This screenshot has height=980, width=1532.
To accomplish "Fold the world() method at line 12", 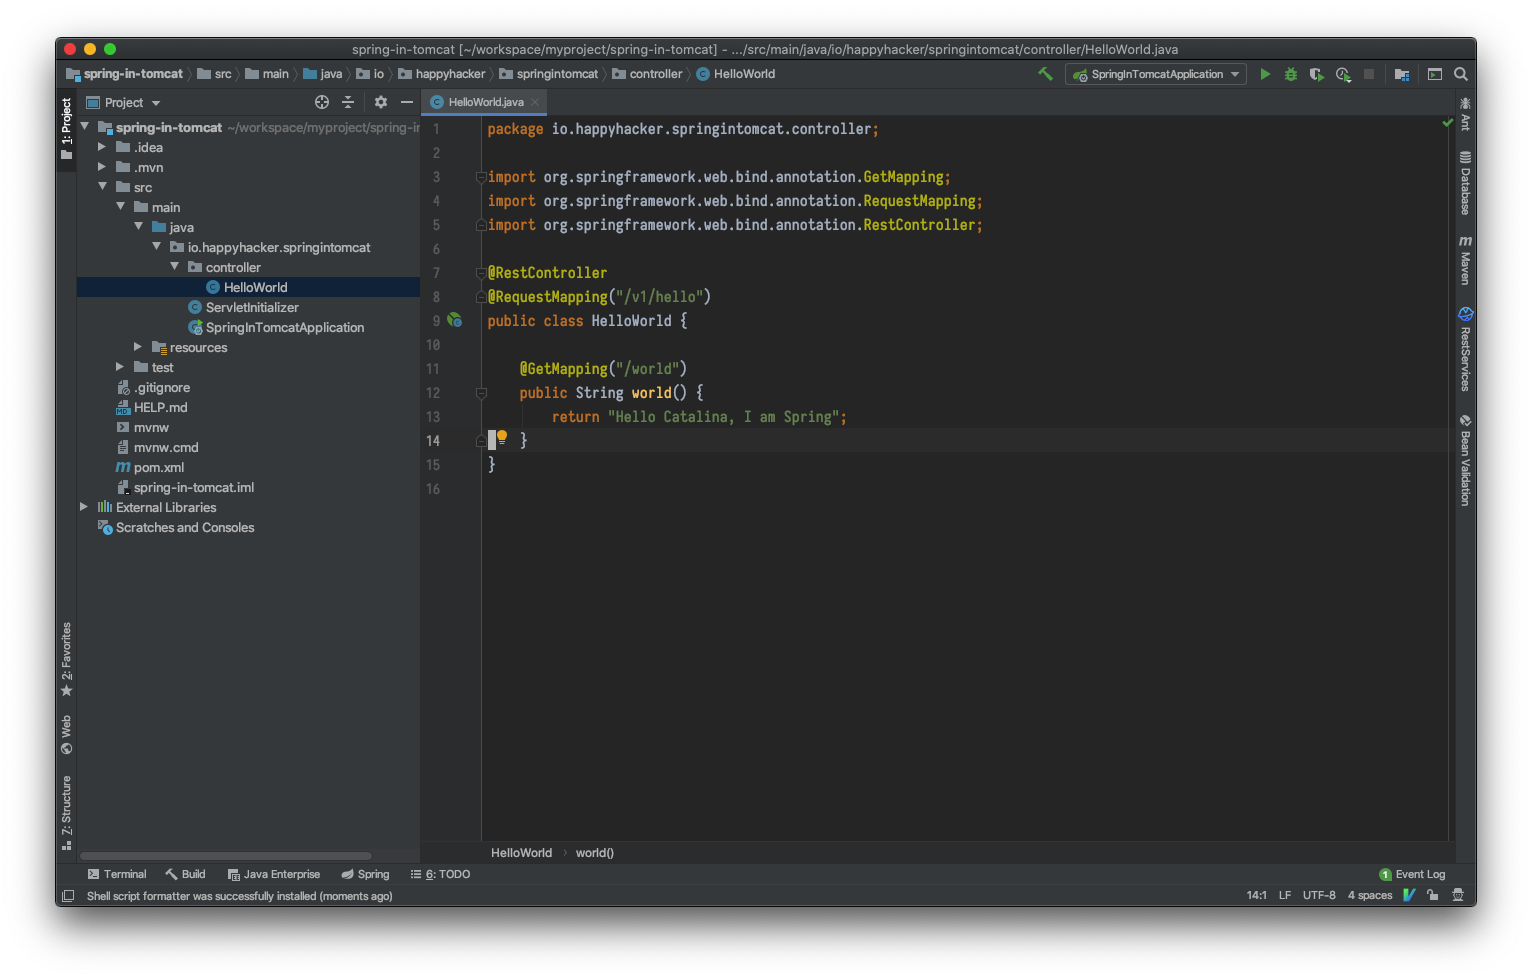I will pyautogui.click(x=481, y=393).
